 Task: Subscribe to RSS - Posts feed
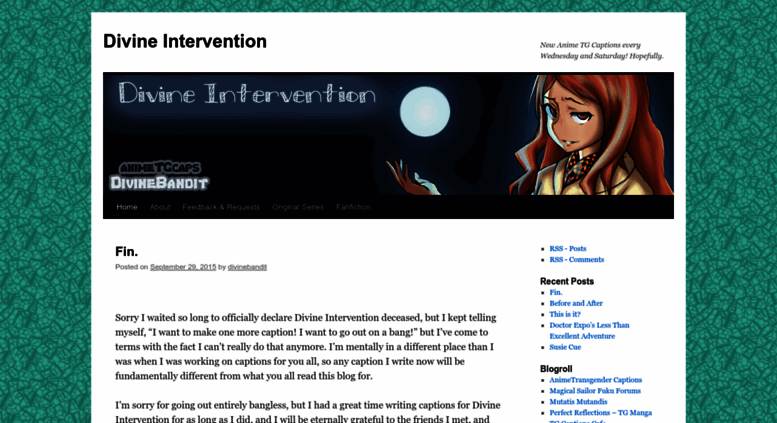pyautogui.click(x=568, y=249)
